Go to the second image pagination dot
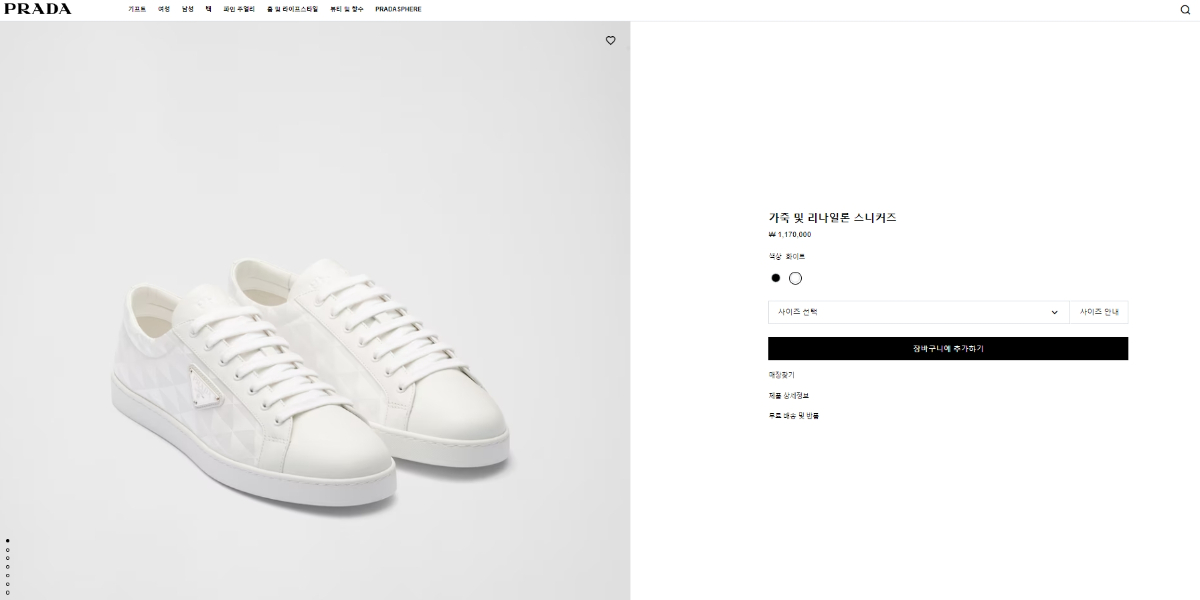Image resolution: width=1200 pixels, height=600 pixels. [8, 549]
